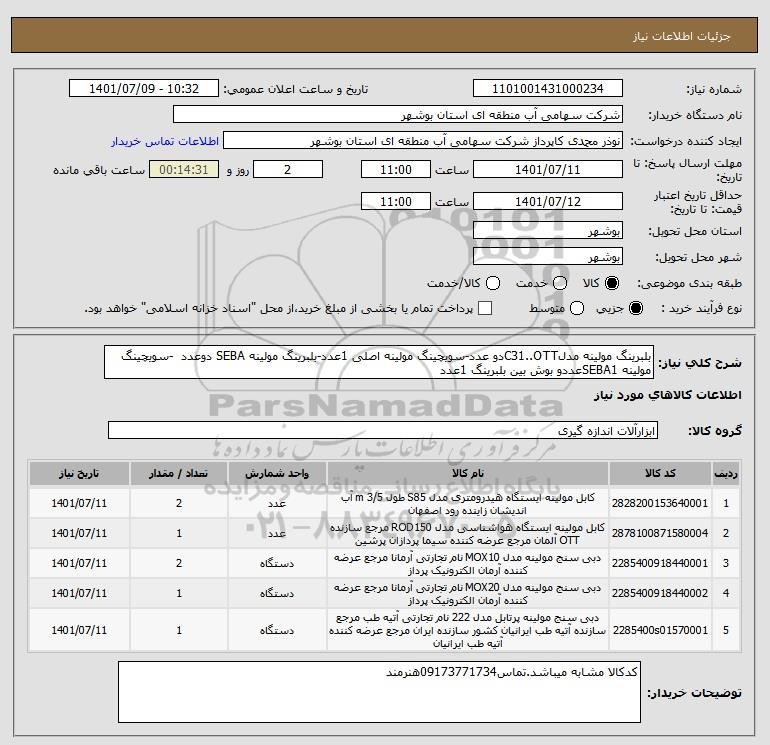Screen dimensions: 770x745
Task: Toggle the Islamic treasury payment checkbox
Action: point(485,308)
